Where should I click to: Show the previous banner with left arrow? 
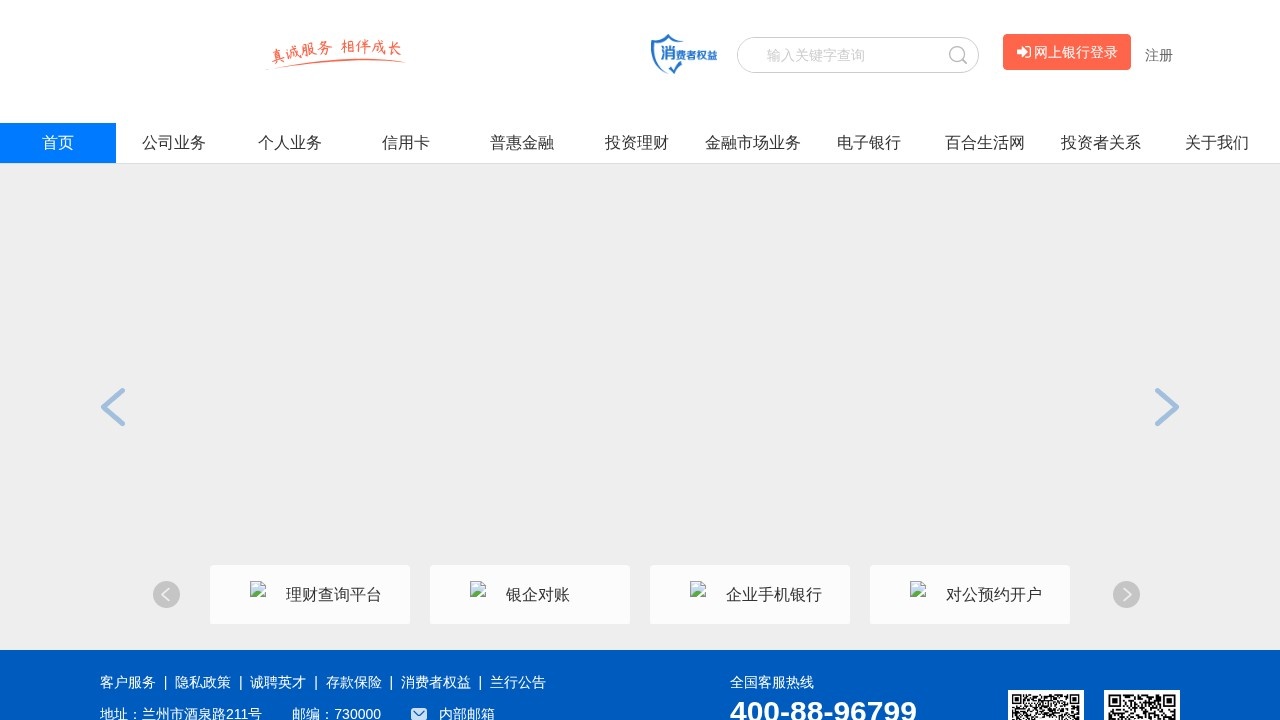point(113,407)
